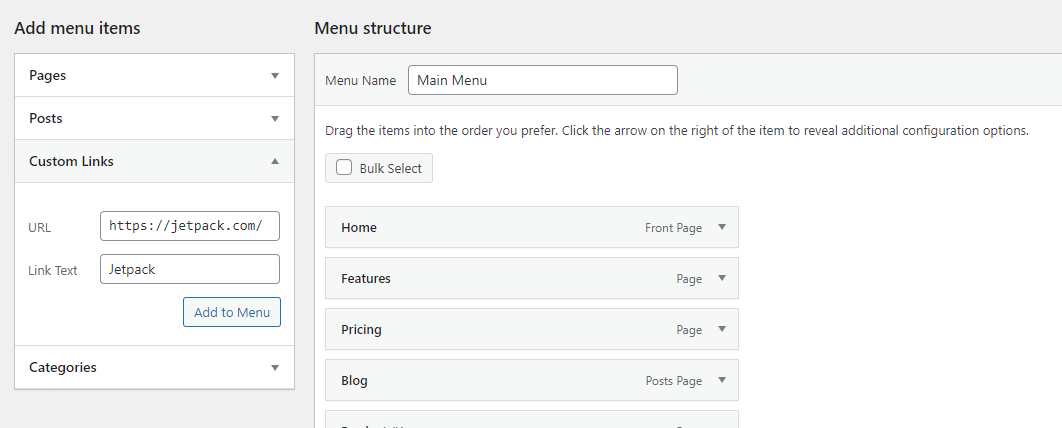Select the Categories section title
Screen dimensions: 1062x428
(62, 368)
